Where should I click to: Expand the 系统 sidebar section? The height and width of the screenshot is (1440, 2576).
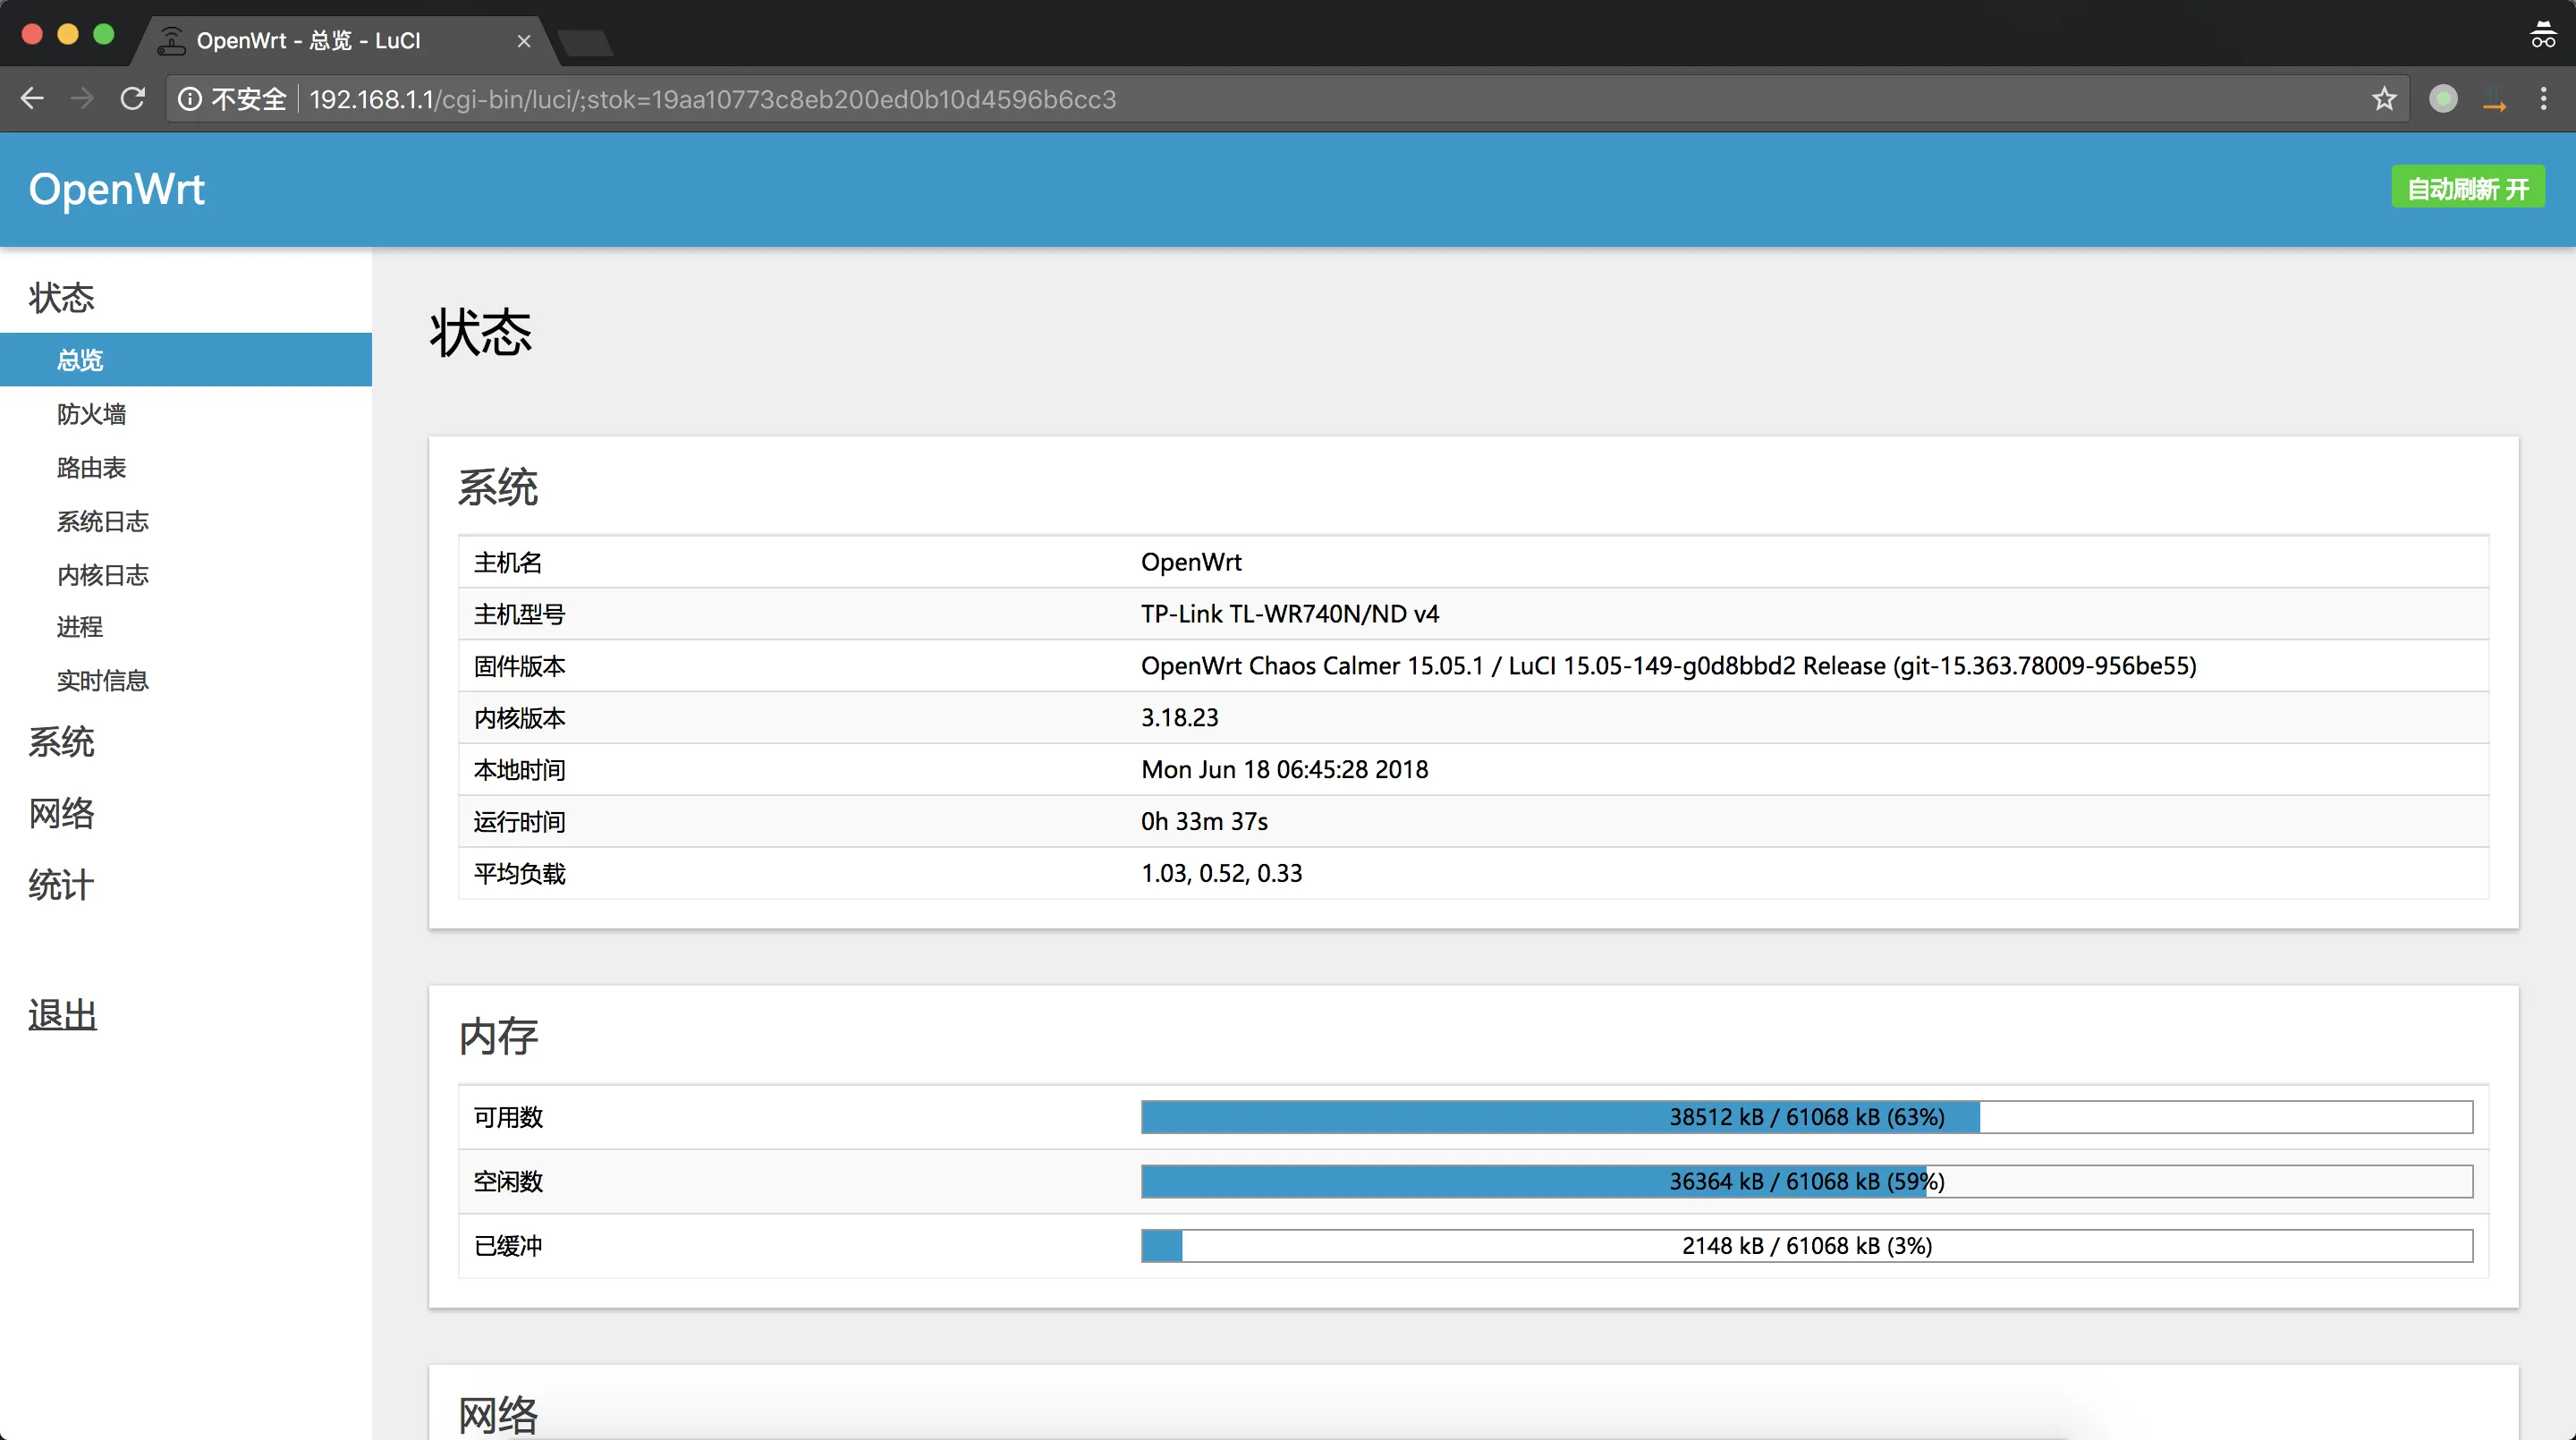[62, 742]
